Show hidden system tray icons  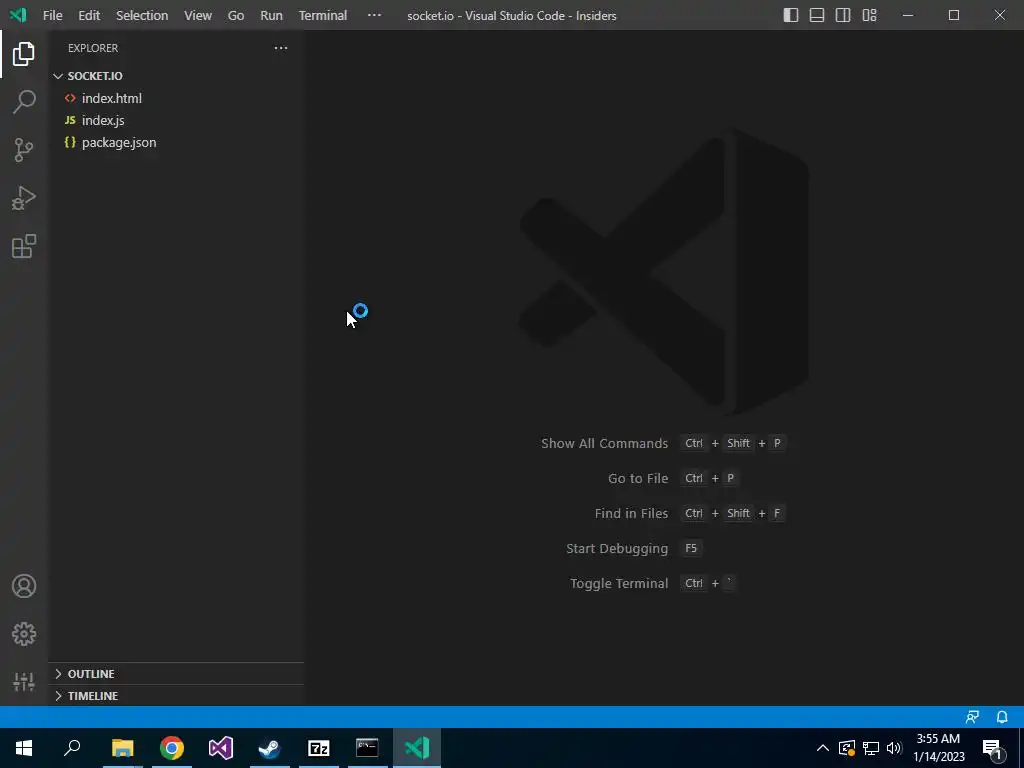[x=823, y=748]
